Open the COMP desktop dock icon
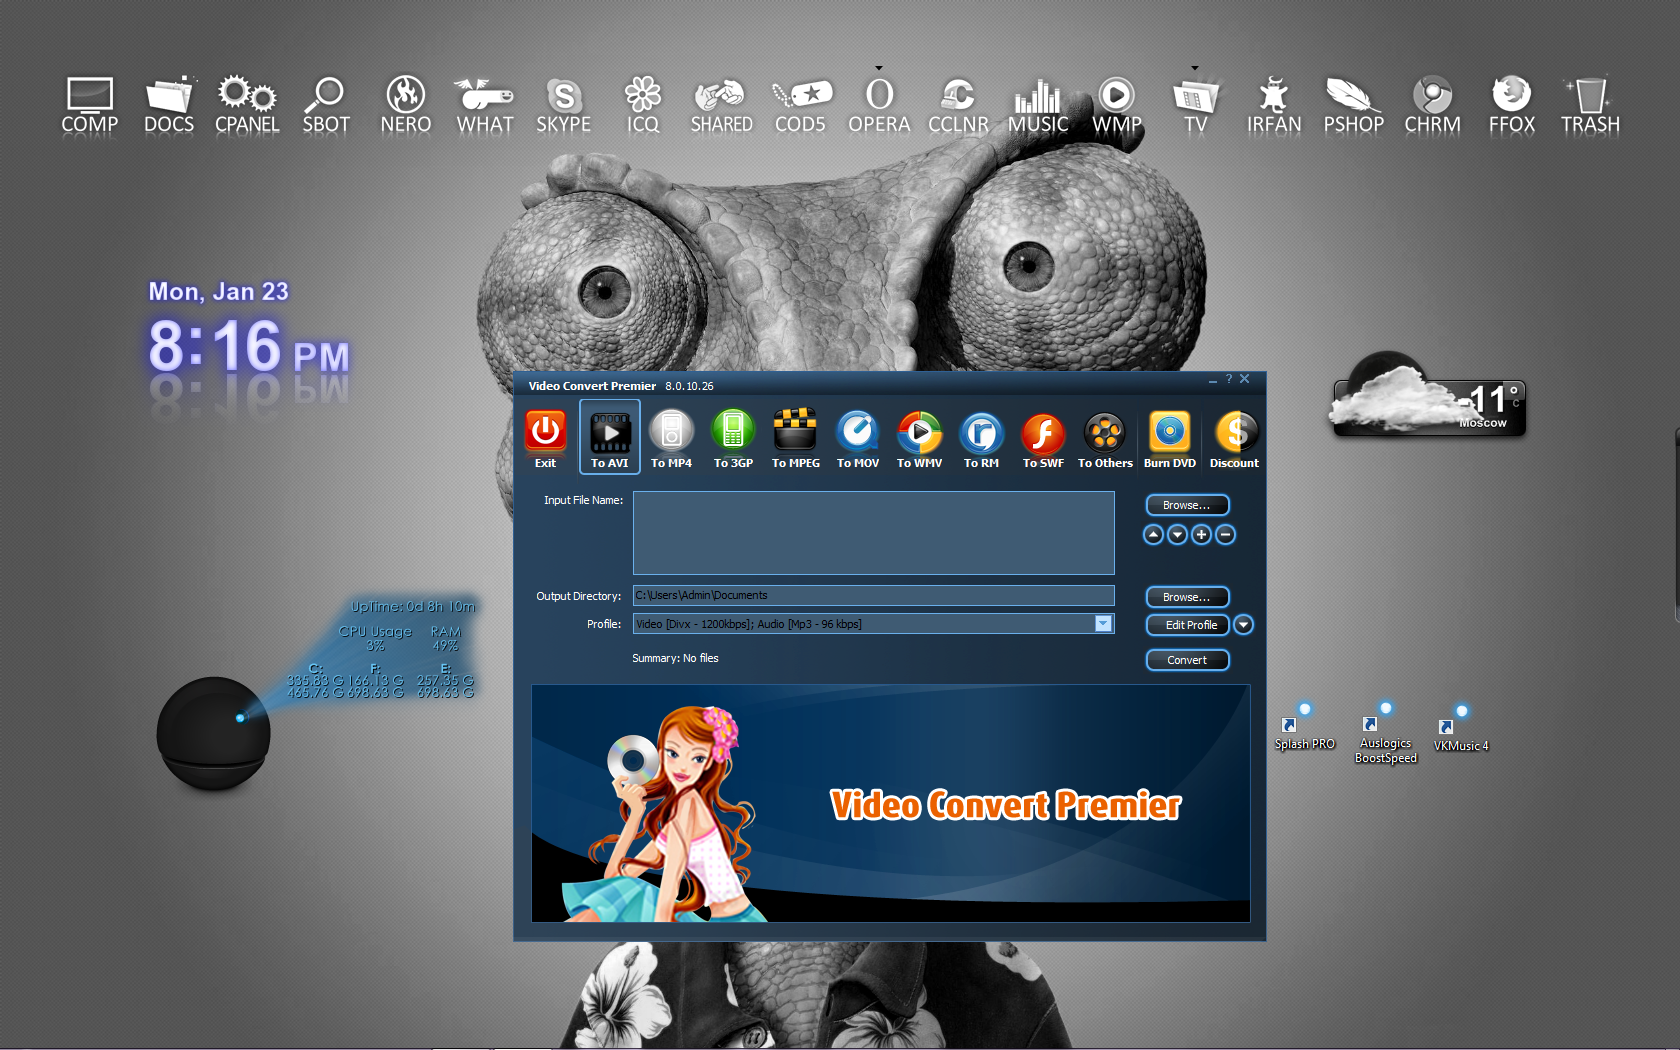This screenshot has height=1050, width=1680. [90, 105]
